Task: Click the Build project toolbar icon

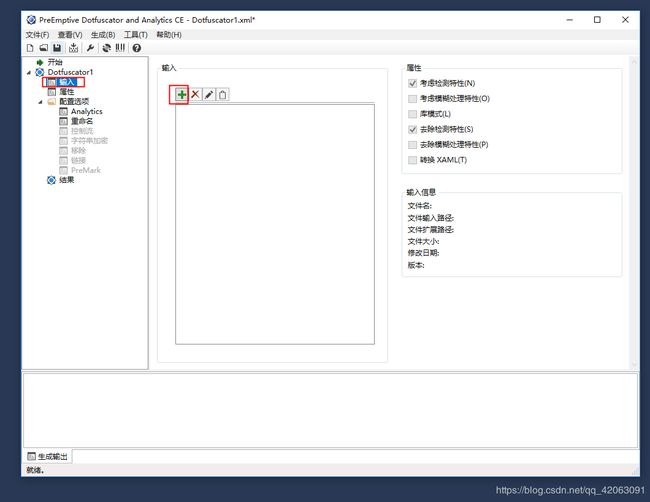Action: click(x=73, y=48)
